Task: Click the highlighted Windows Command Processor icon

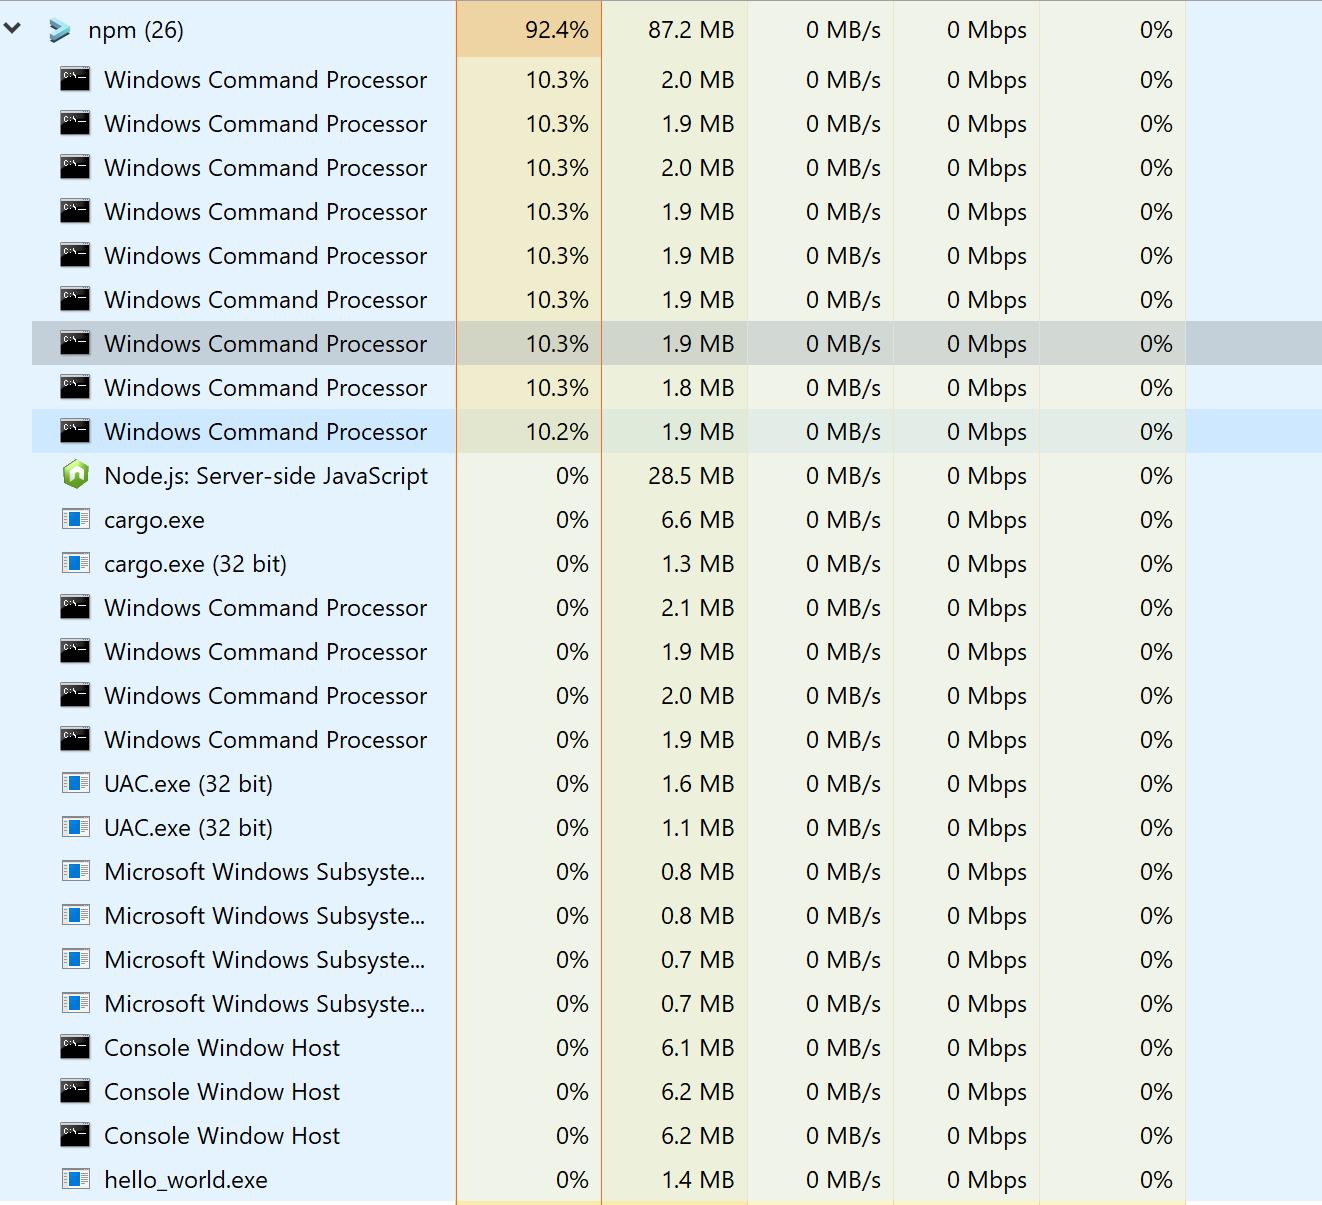Action: tap(75, 343)
